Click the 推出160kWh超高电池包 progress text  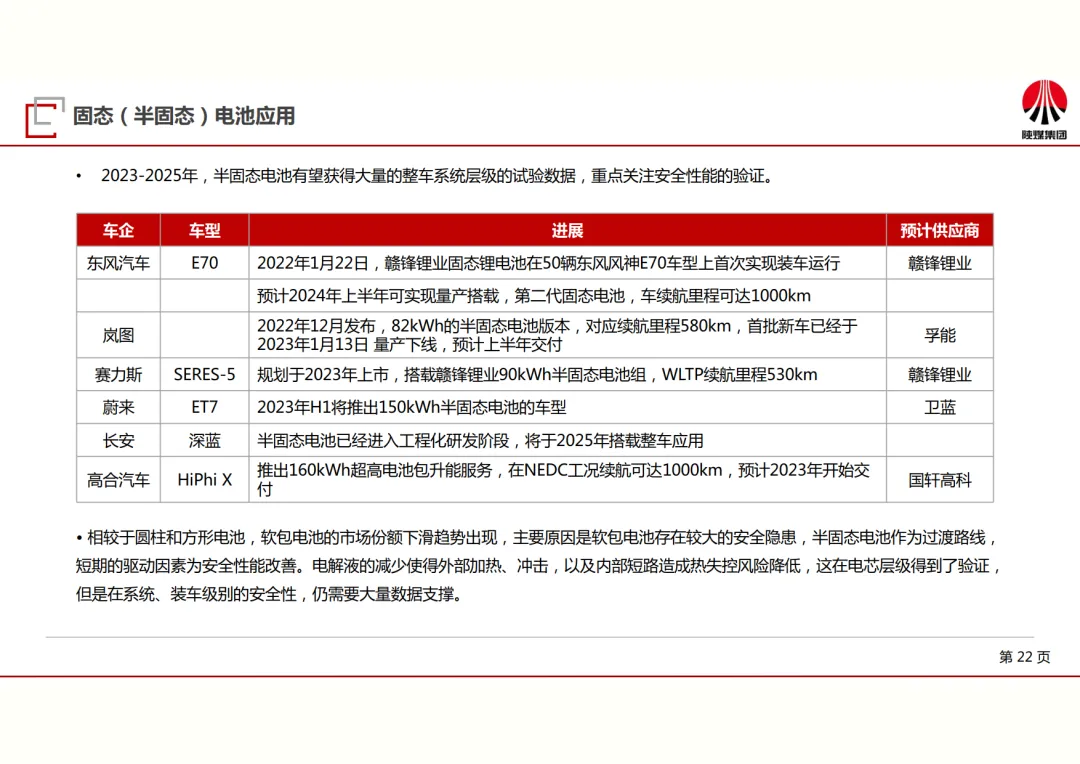point(563,480)
